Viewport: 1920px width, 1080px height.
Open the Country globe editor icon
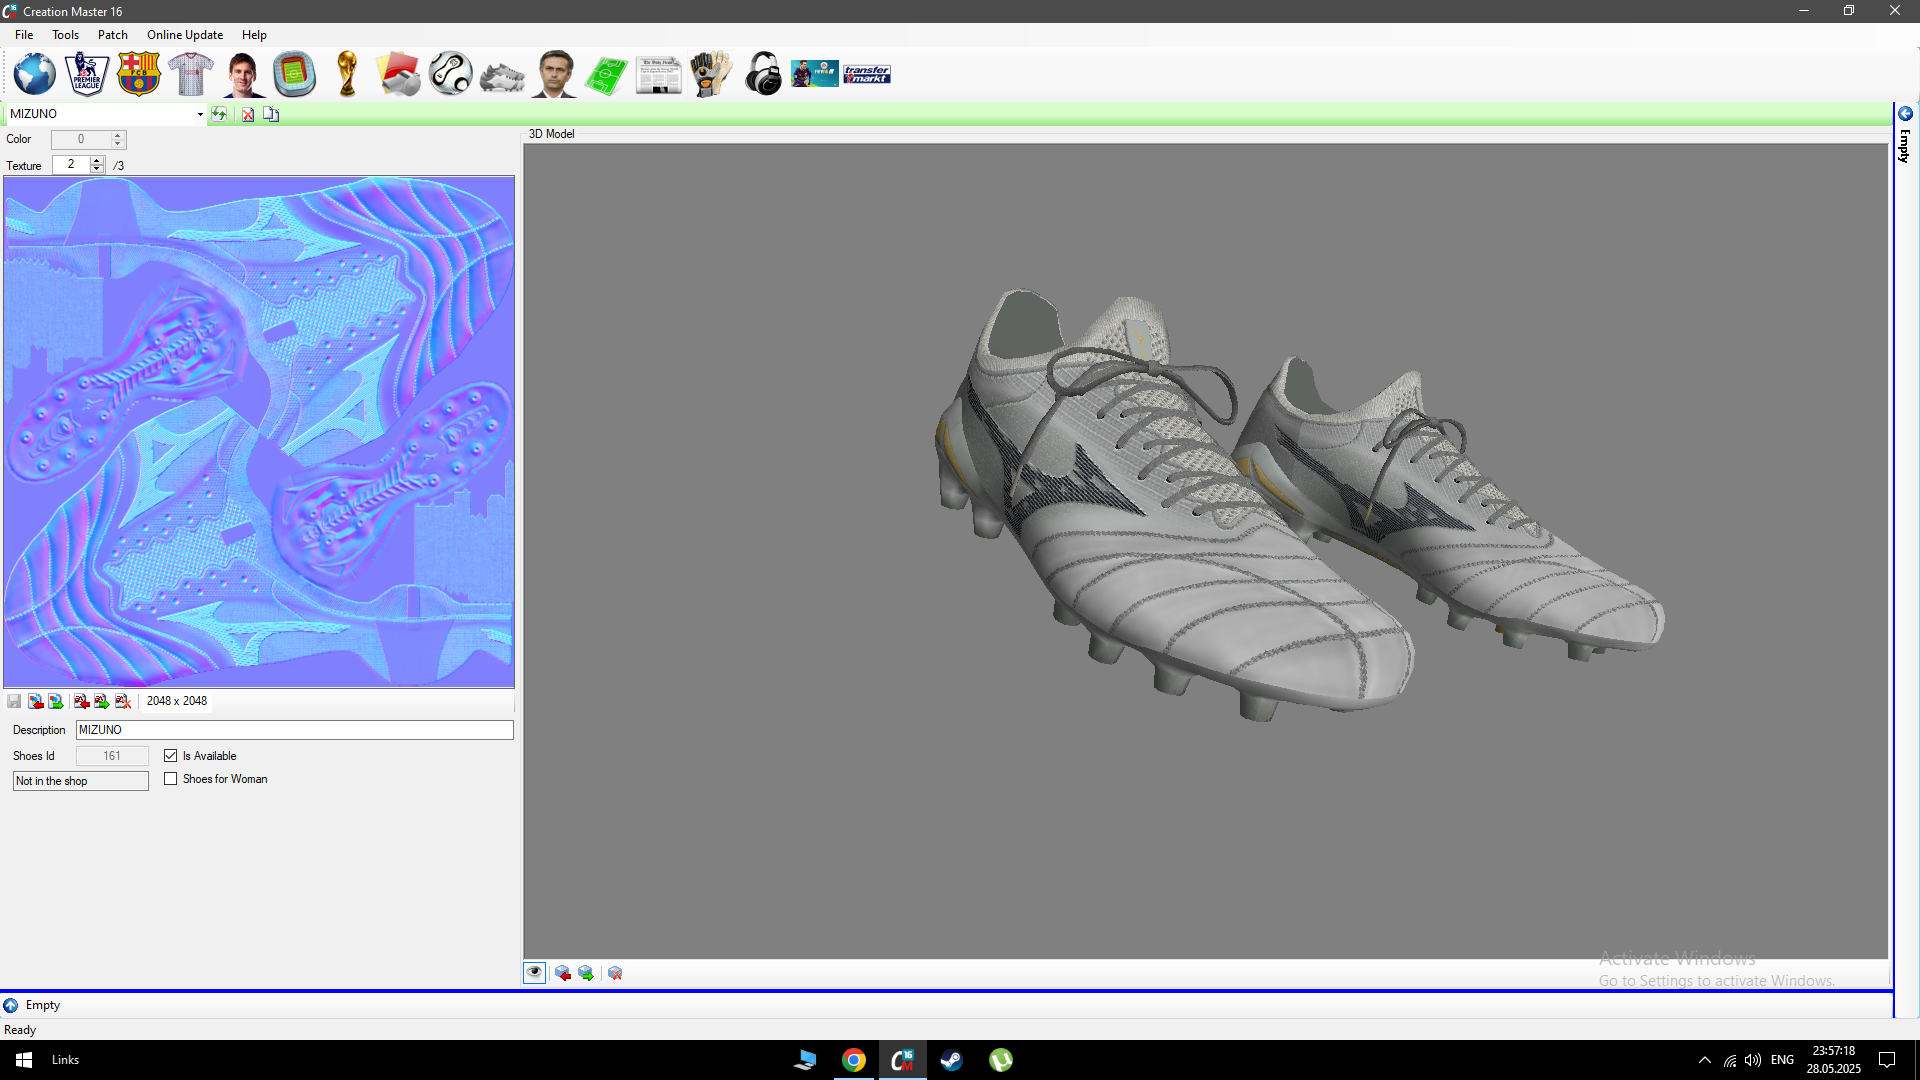(35, 75)
